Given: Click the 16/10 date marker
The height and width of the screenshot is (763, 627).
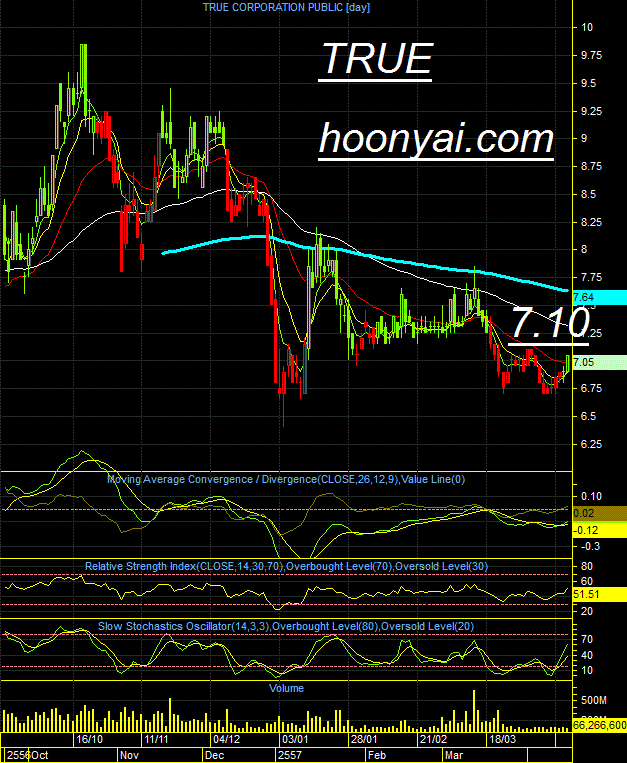Looking at the screenshot, I should point(90,740).
